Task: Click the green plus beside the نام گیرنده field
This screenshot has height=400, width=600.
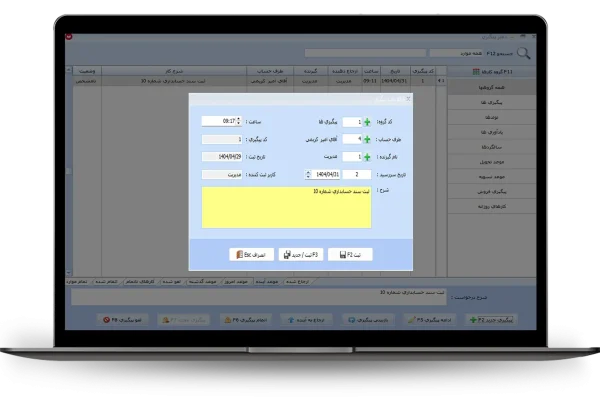Action: [x=367, y=157]
